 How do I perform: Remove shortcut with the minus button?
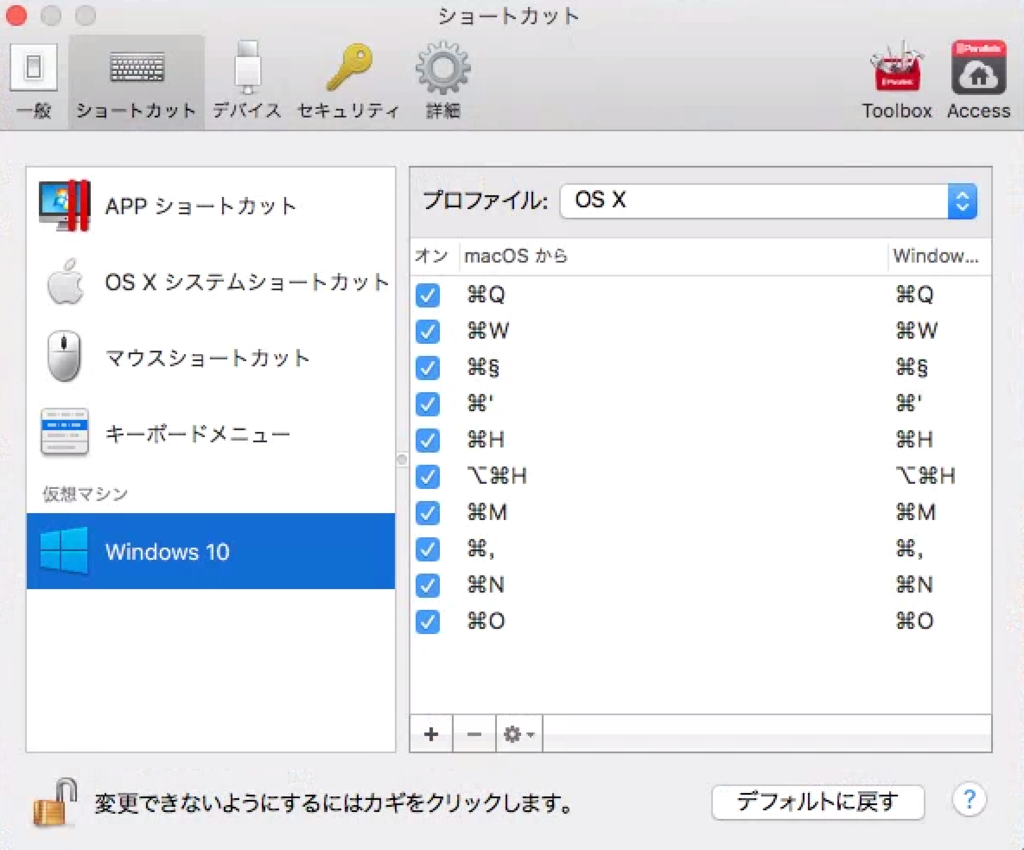coord(475,734)
